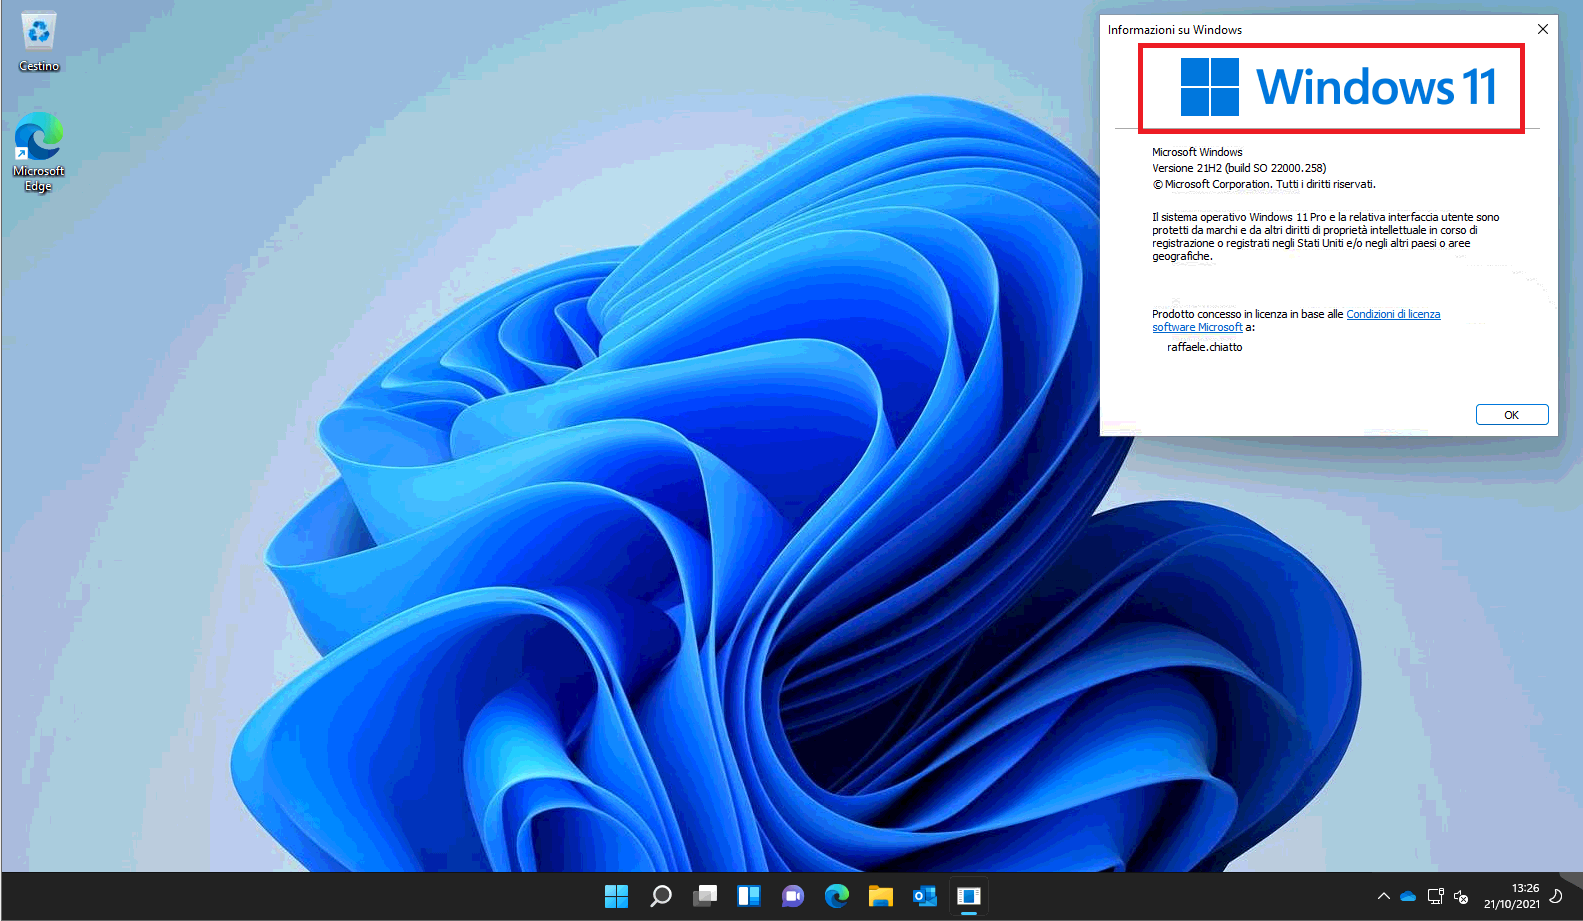Open OneDrive cloud tray icon
Image resolution: width=1583 pixels, height=921 pixels.
click(1408, 896)
